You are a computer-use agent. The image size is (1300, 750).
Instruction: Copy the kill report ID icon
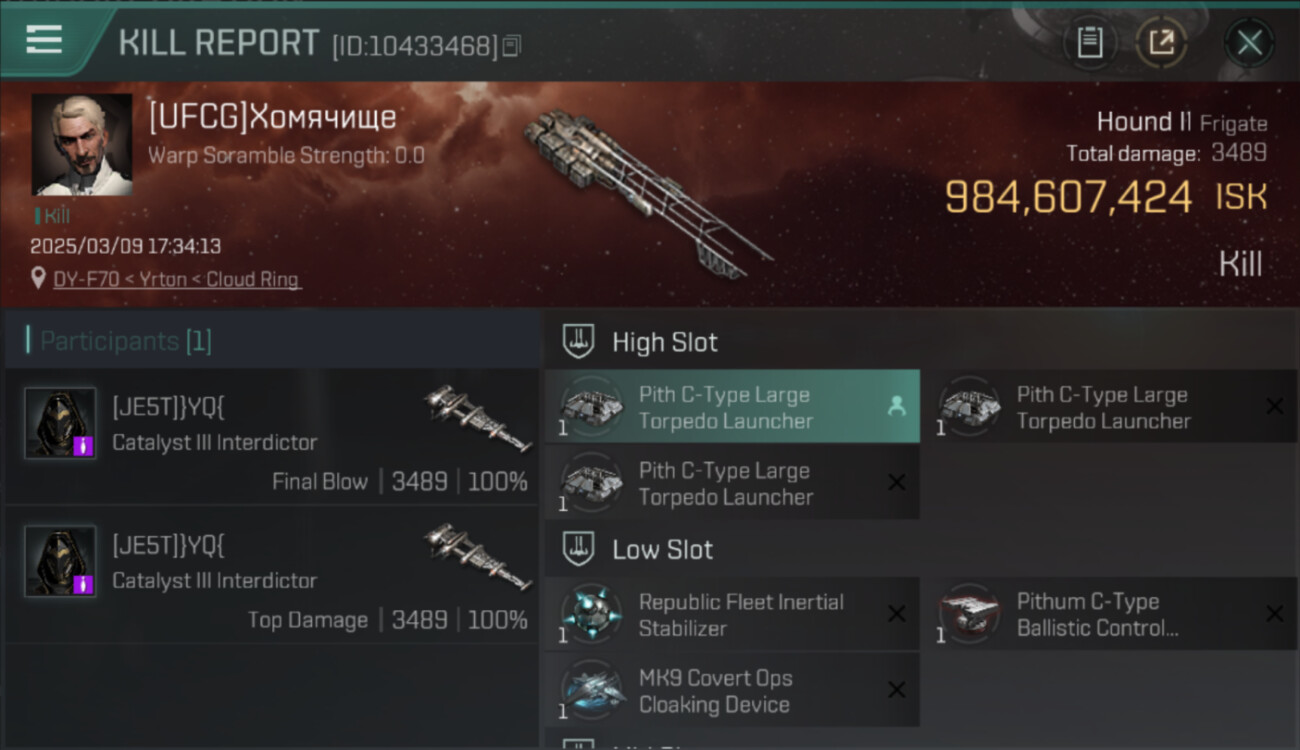512,46
